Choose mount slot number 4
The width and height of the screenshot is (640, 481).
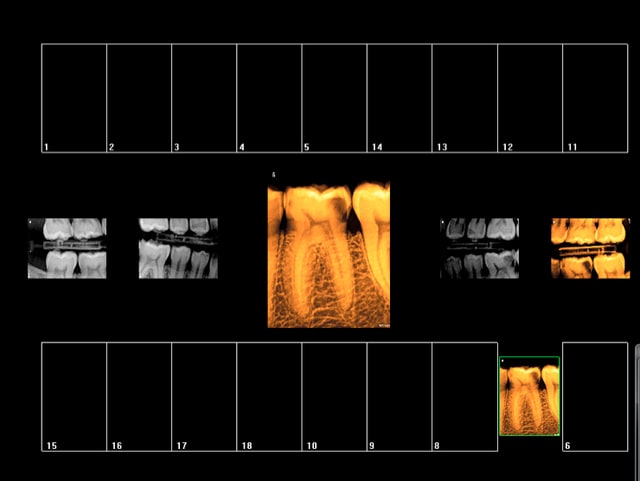269,98
